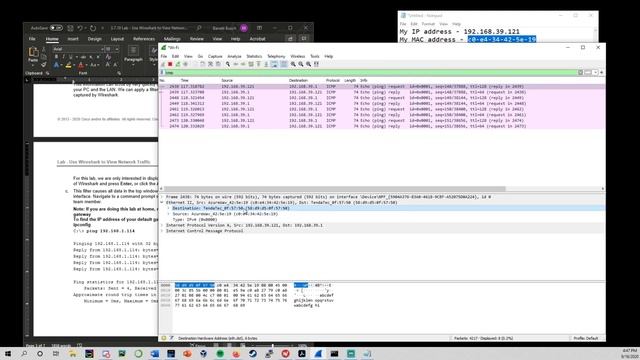Image resolution: width=640 pixels, height=360 pixels.
Task: Open the Design tab in Word
Action: pos(94,39)
